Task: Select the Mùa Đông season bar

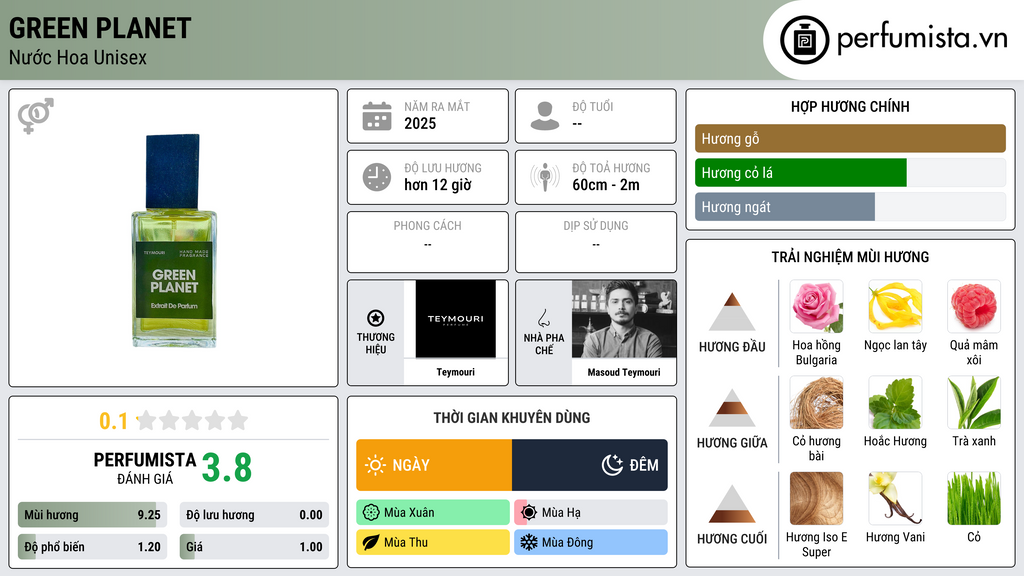Action: [591, 543]
